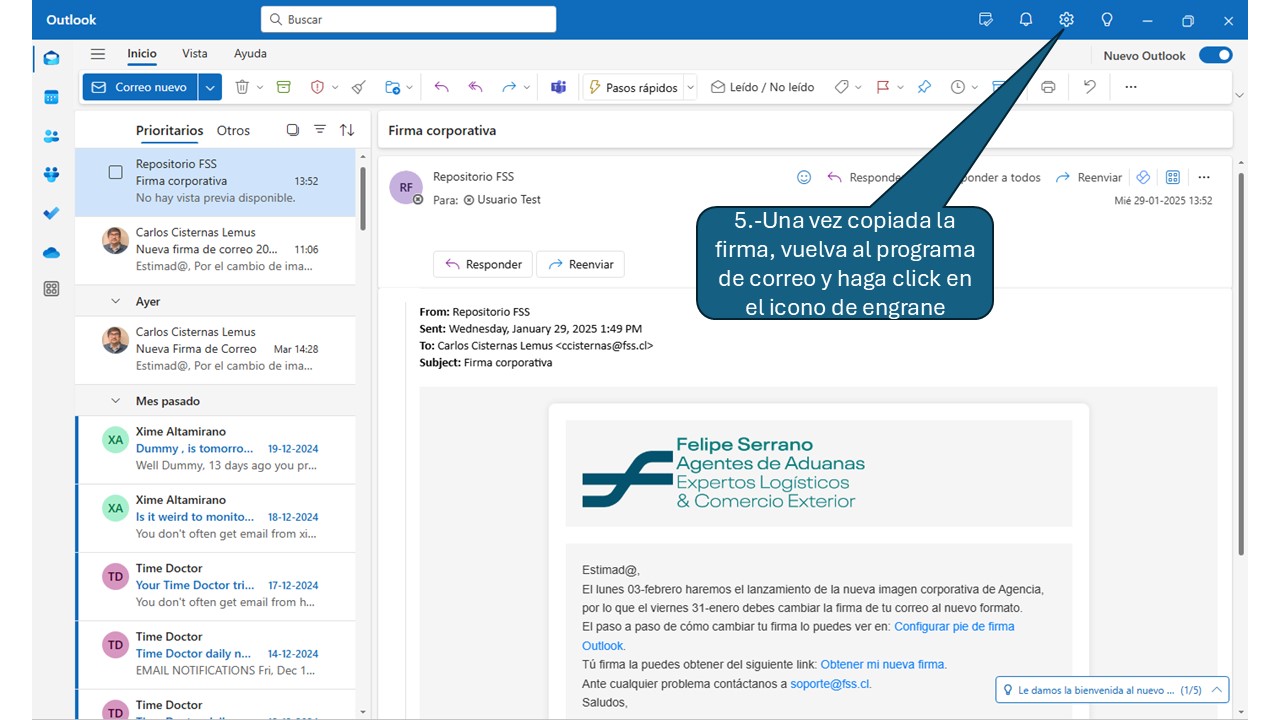
Task: Open forward options dropdown in toolbar
Action: [527, 88]
